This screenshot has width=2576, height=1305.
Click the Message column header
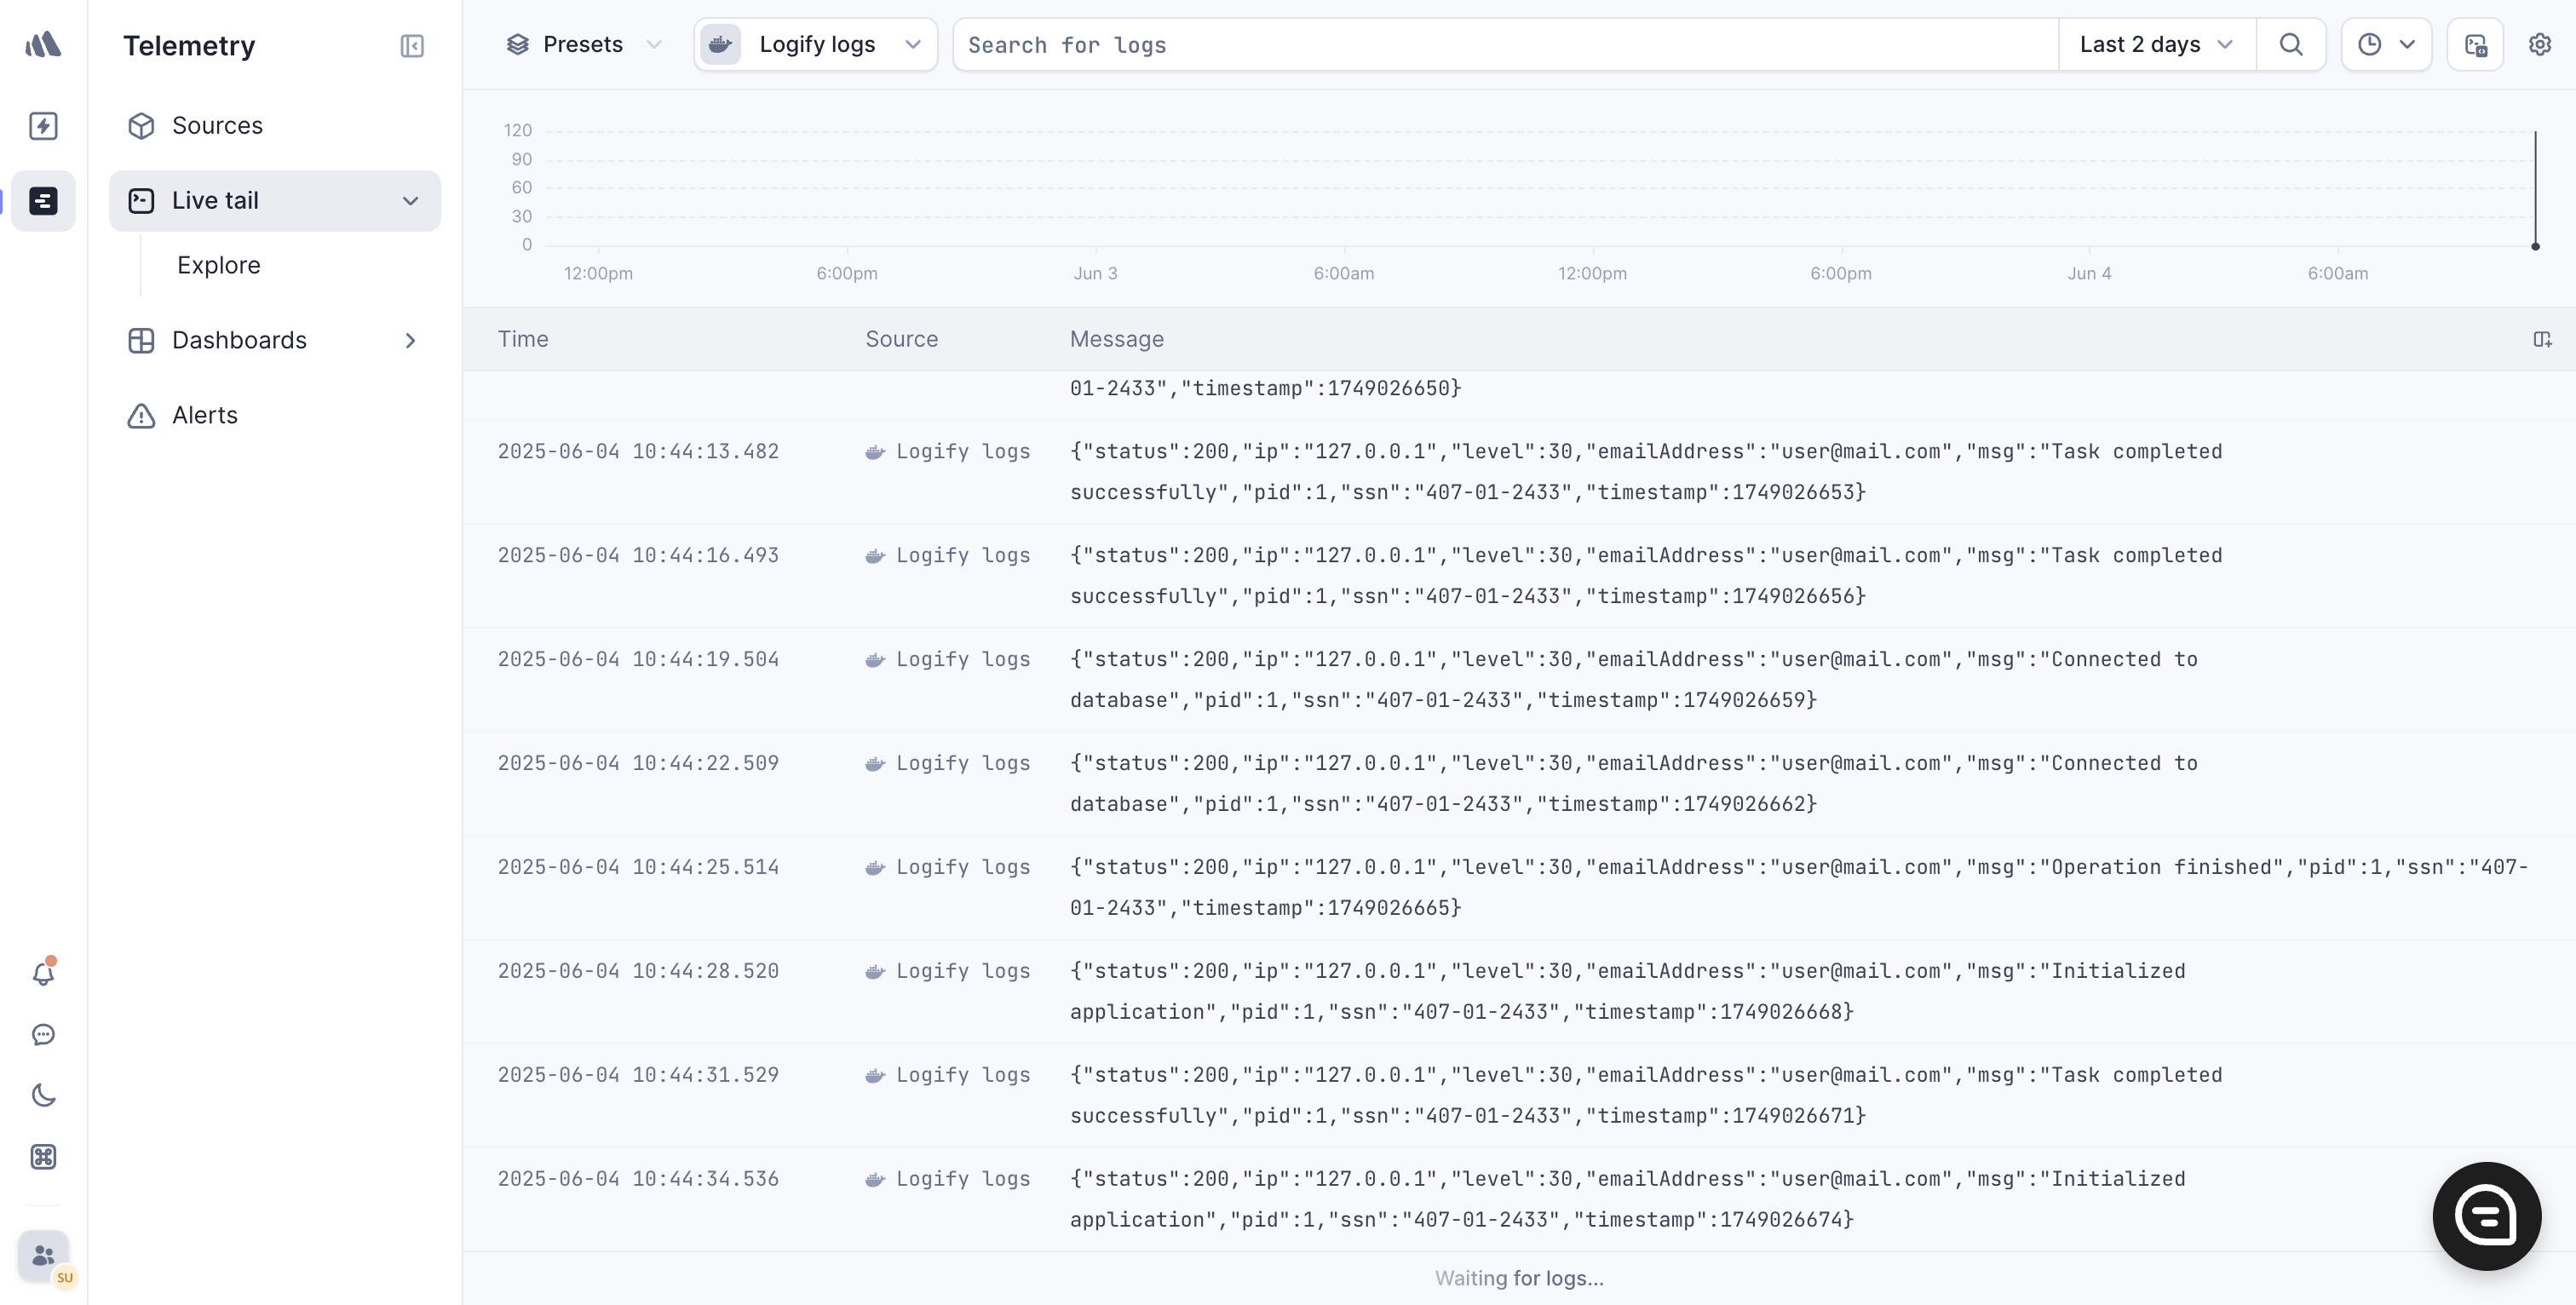[x=1116, y=340]
